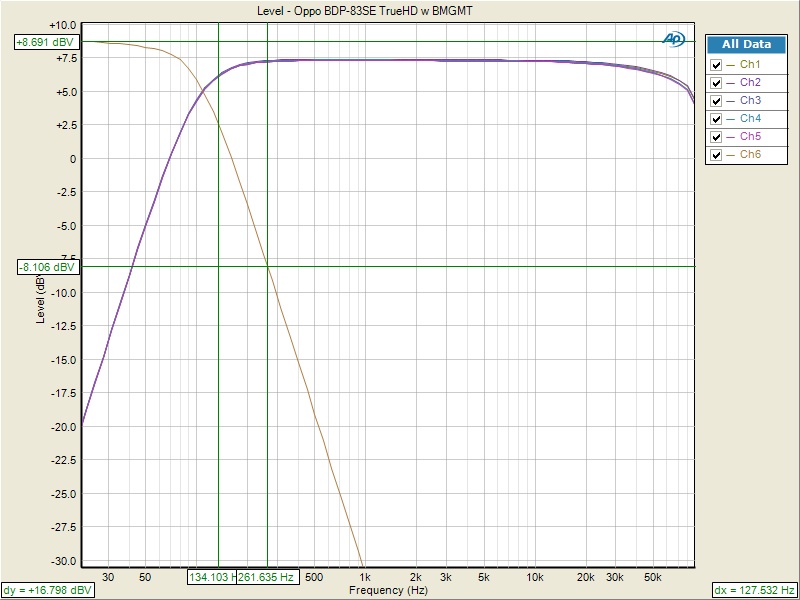
Task: Uncheck the Ch2 trace checkbox
Action: 715,83
